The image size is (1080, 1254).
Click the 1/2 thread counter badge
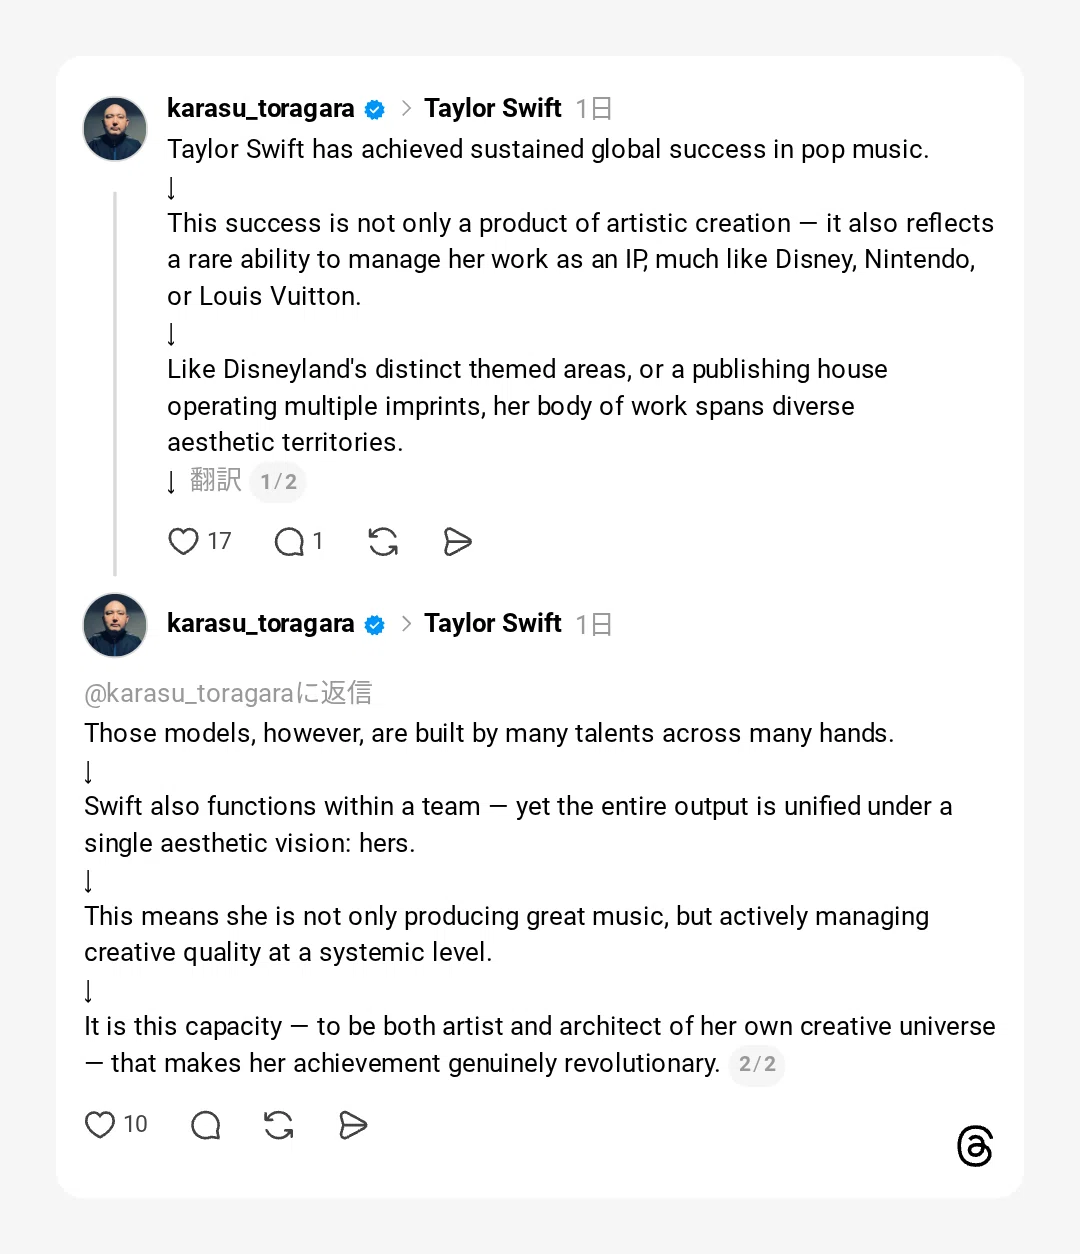click(x=278, y=482)
